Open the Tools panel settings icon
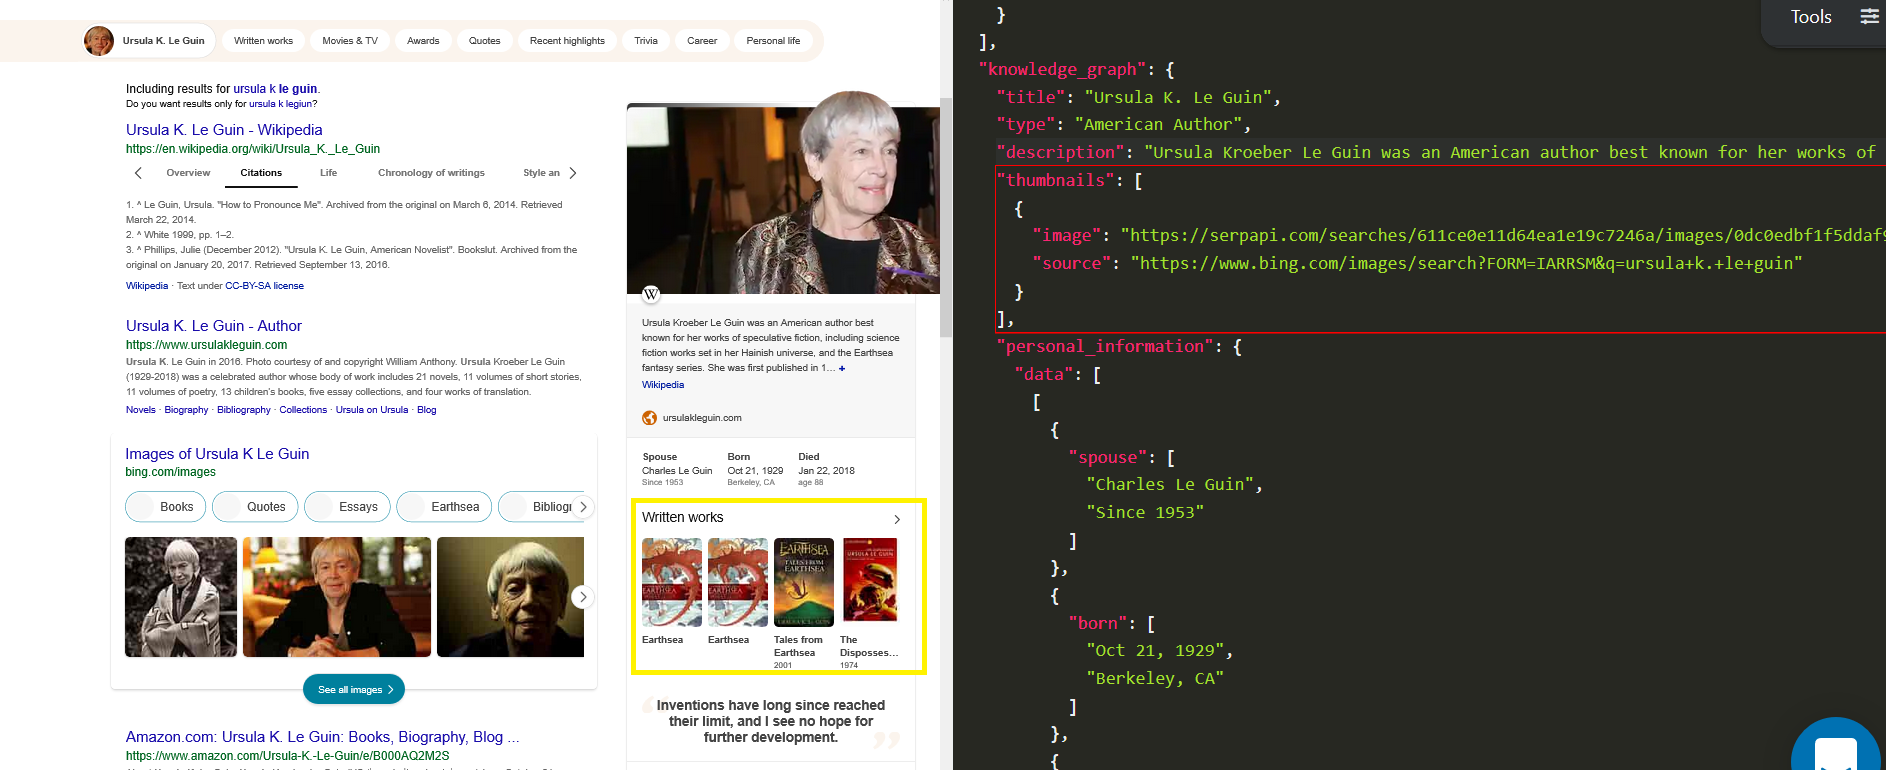 [1868, 16]
